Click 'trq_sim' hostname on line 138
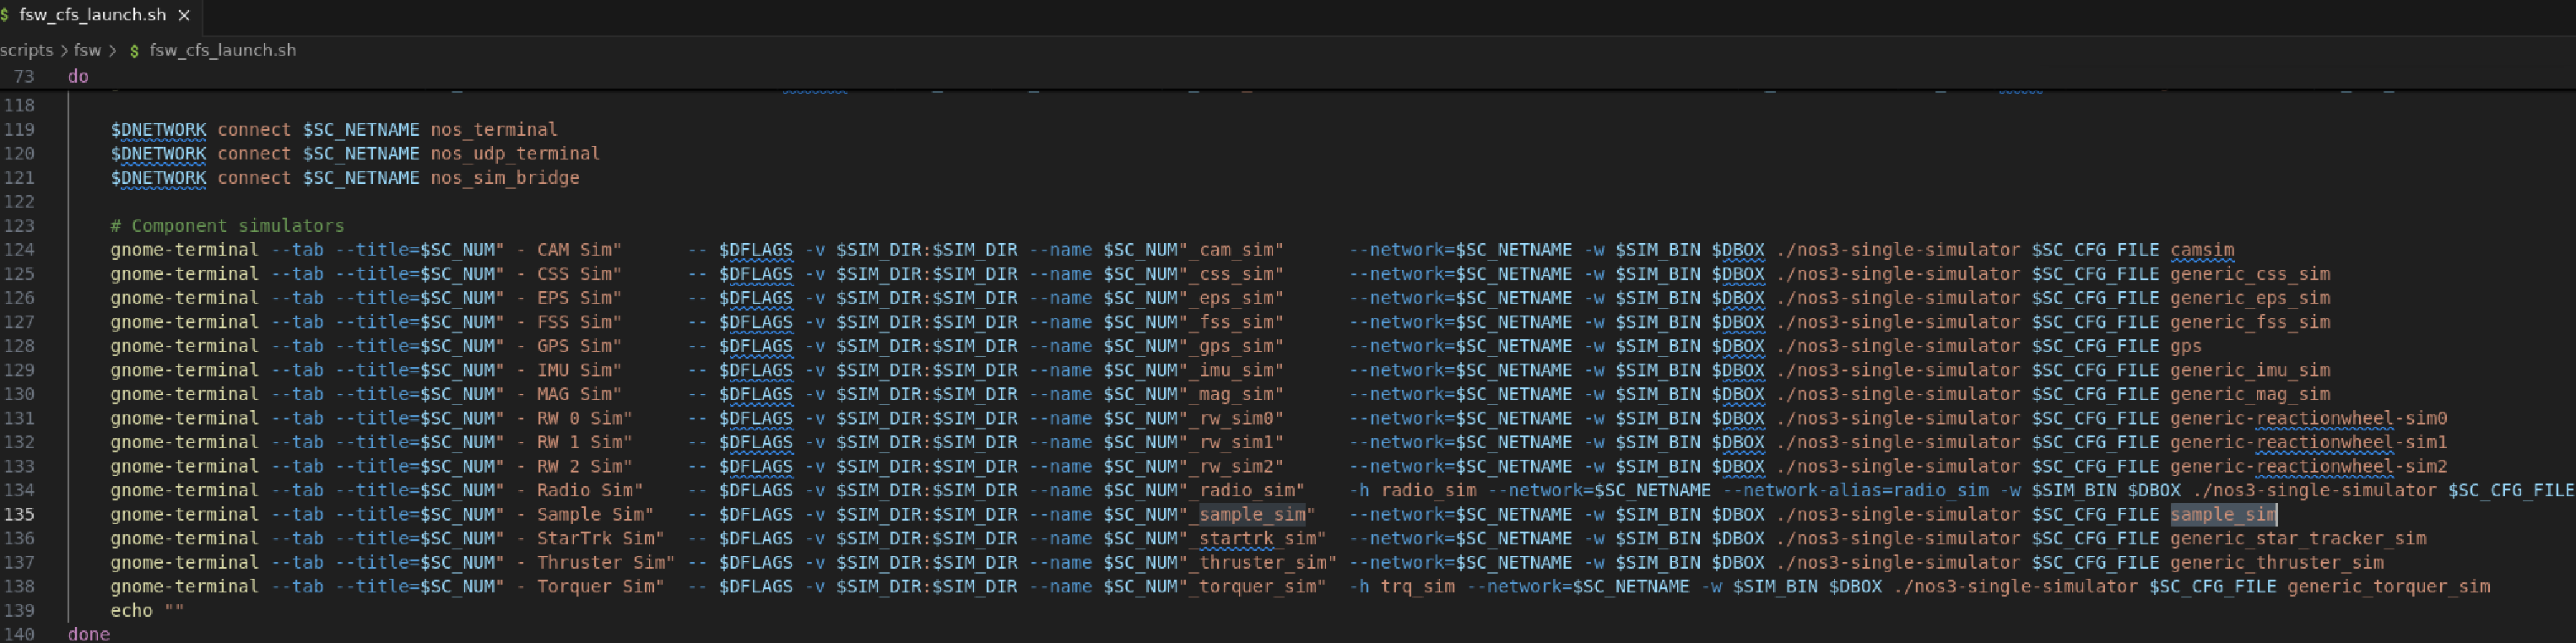The image size is (2576, 643). 1417,587
